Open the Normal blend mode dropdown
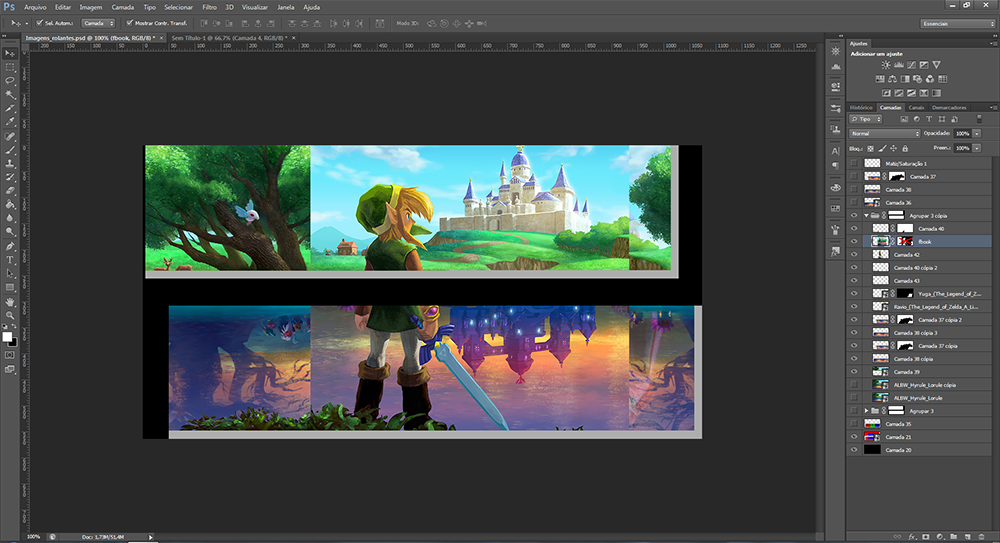This screenshot has height=543, width=1000. click(x=885, y=133)
